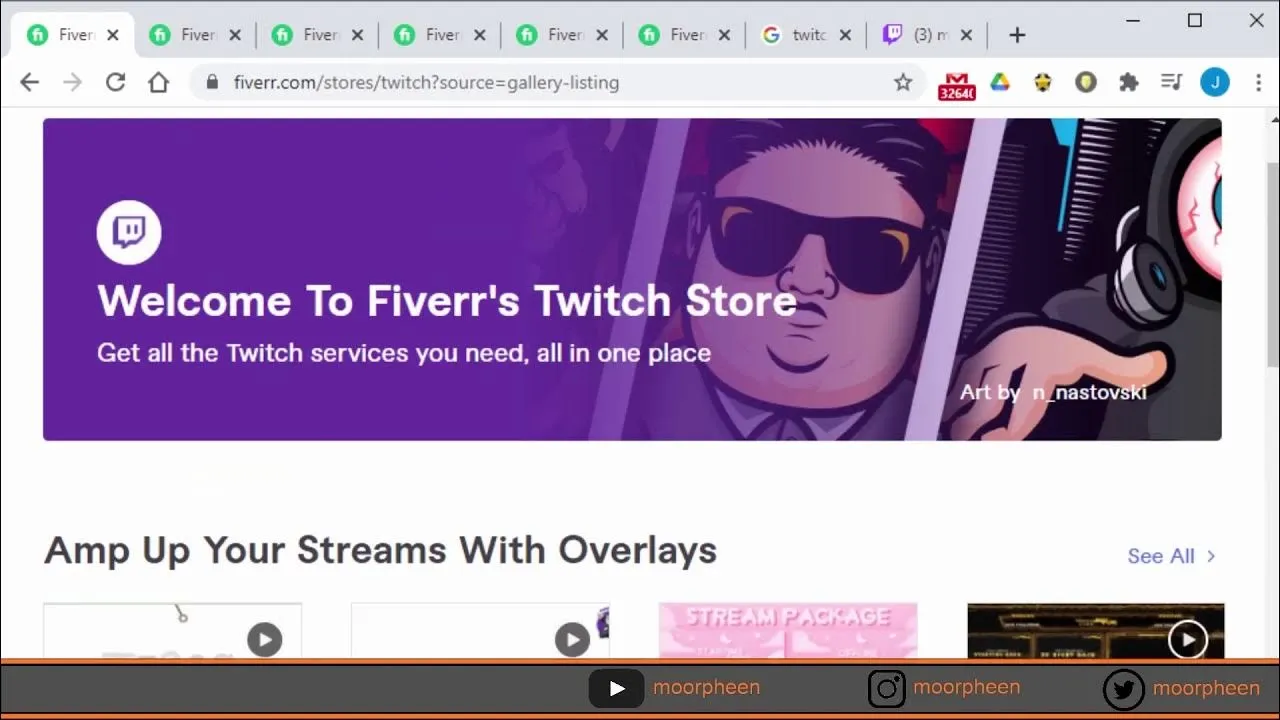Open the See All overlays link
Viewport: 1280px width, 720px height.
(x=1161, y=556)
